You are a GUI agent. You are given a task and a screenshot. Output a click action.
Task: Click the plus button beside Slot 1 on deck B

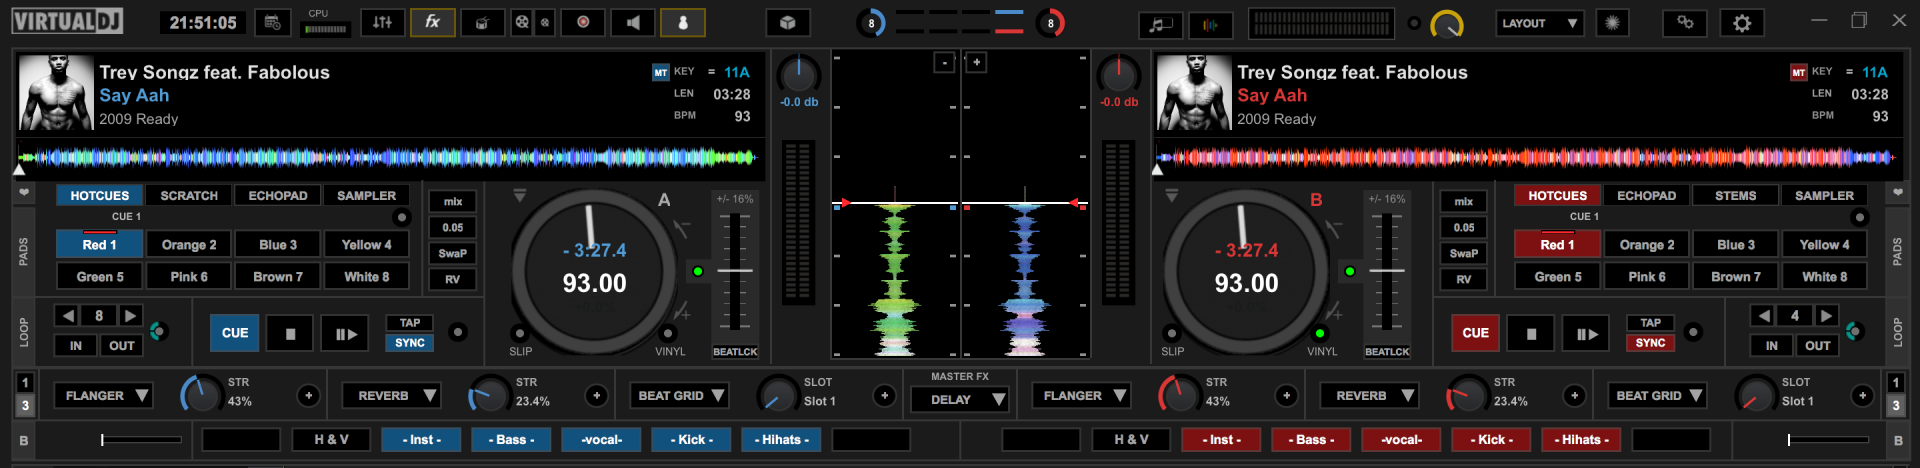point(1862,396)
